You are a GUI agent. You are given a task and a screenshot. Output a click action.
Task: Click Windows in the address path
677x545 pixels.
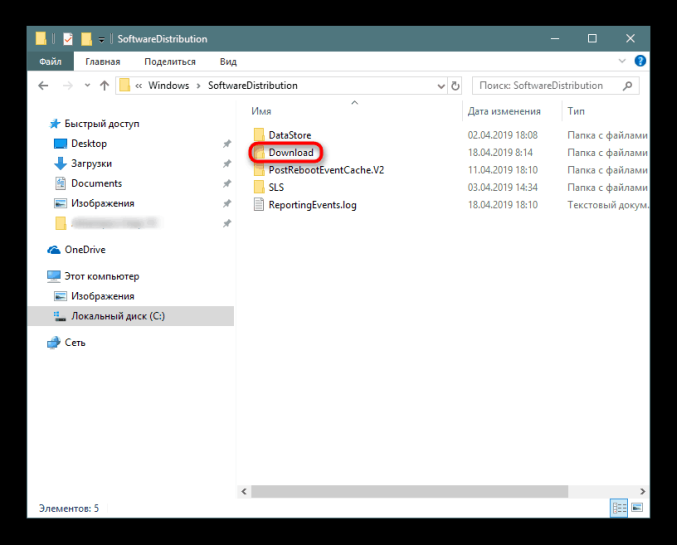[x=169, y=86]
